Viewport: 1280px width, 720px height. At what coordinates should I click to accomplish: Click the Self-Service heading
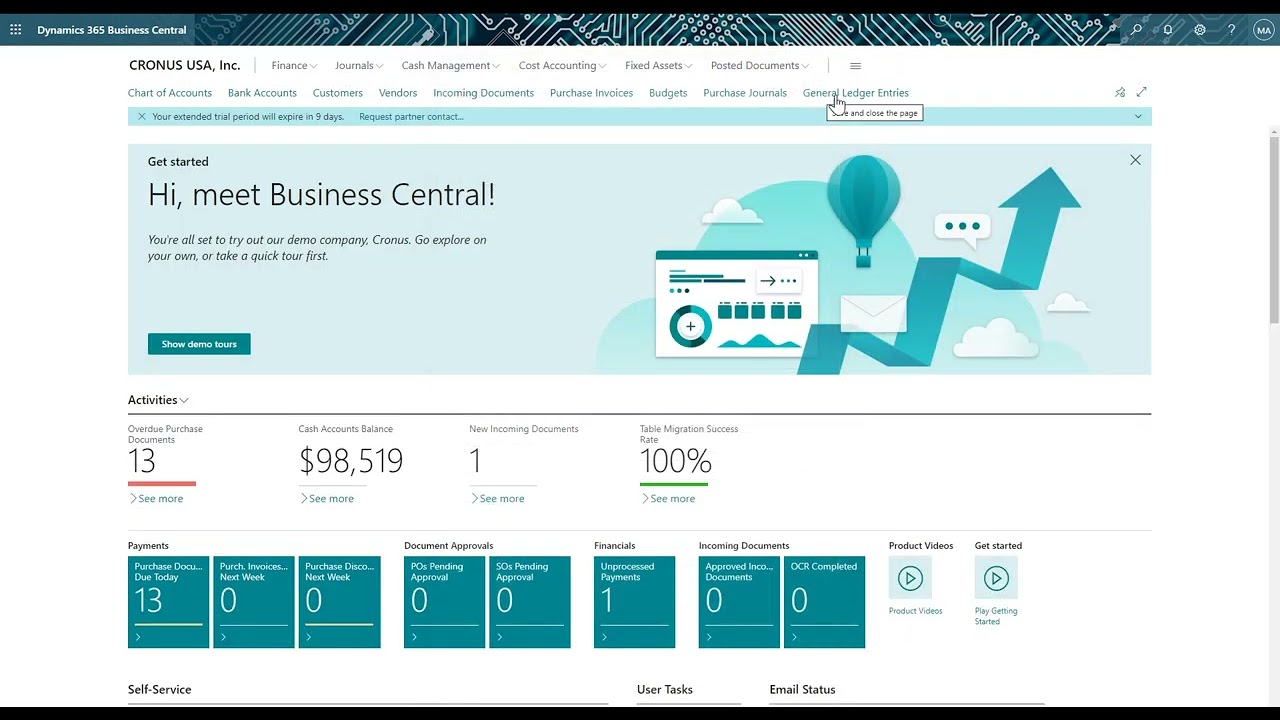[159, 690]
